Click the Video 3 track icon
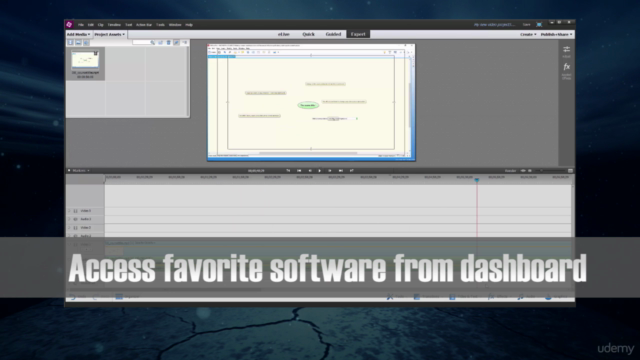 click(76, 211)
